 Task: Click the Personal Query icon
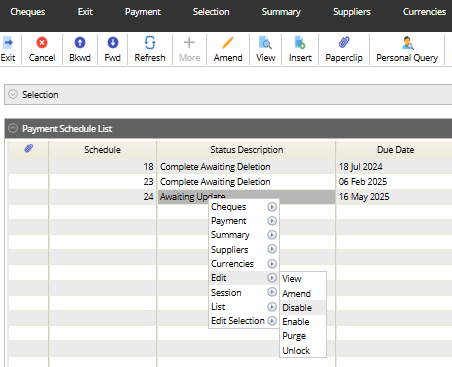[x=407, y=43]
